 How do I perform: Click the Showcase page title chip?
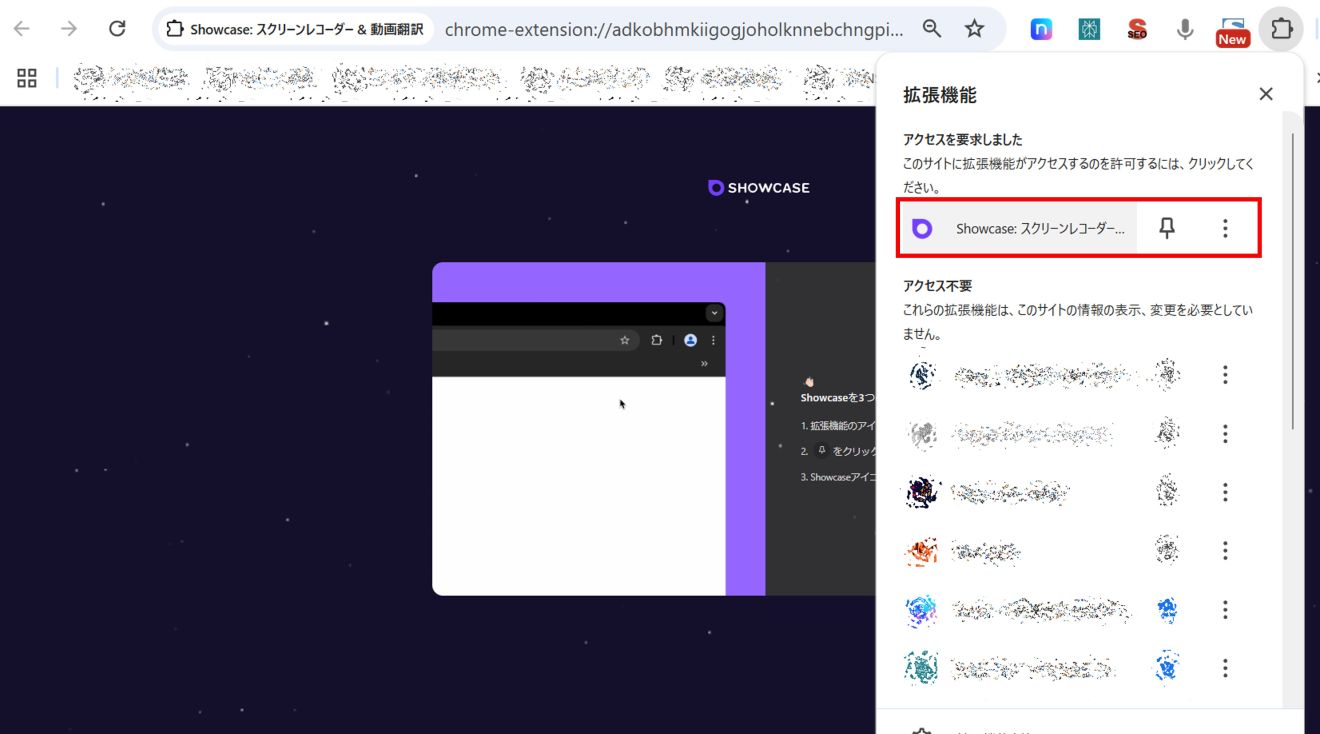pyautogui.click(x=296, y=29)
